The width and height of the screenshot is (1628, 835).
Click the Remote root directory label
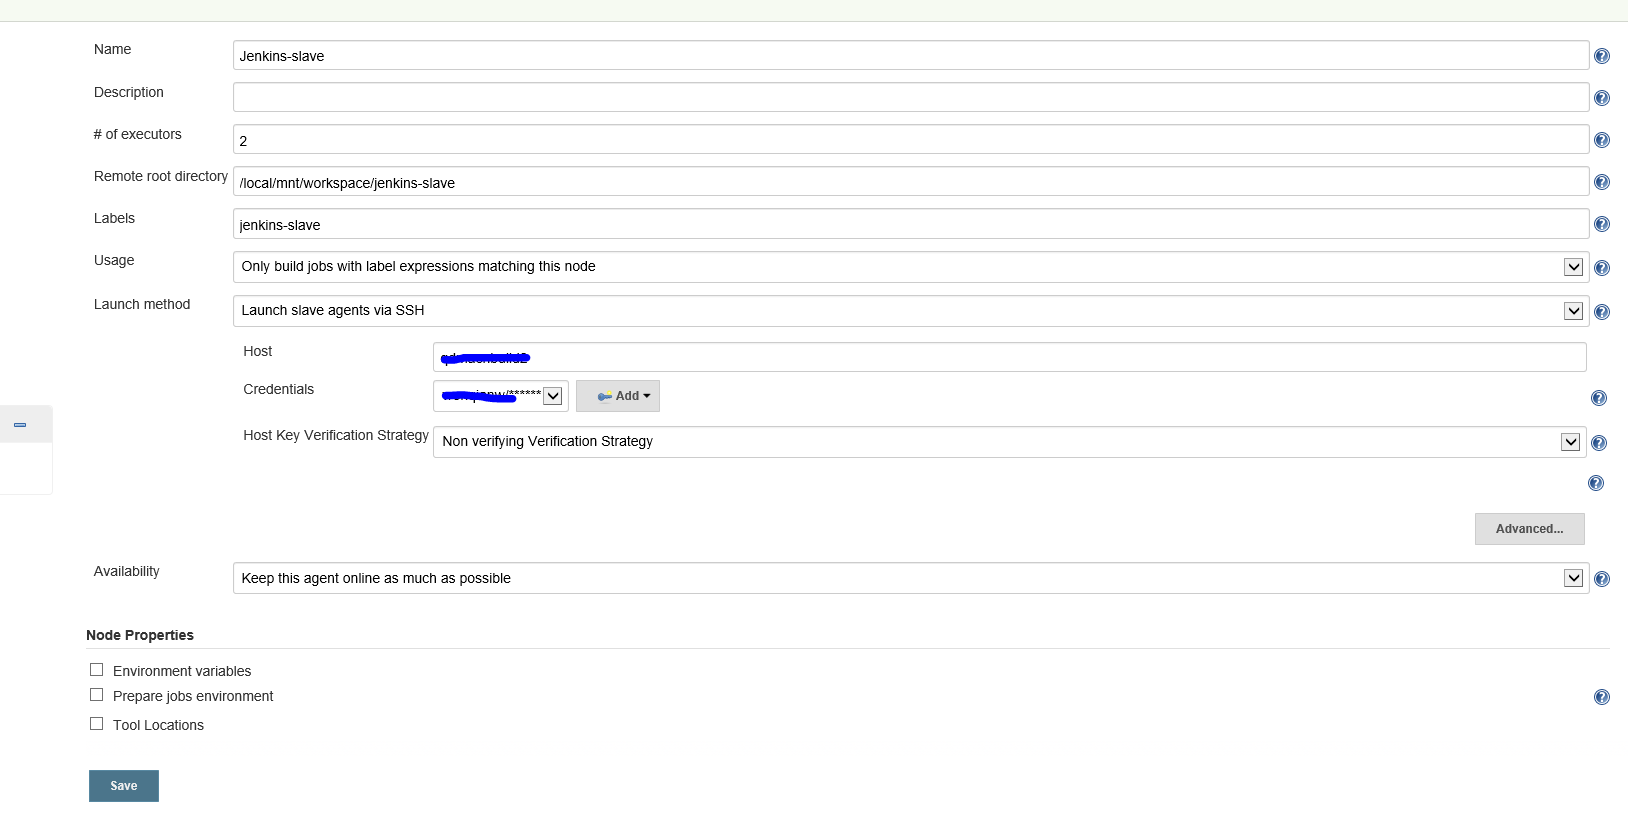[x=161, y=176]
